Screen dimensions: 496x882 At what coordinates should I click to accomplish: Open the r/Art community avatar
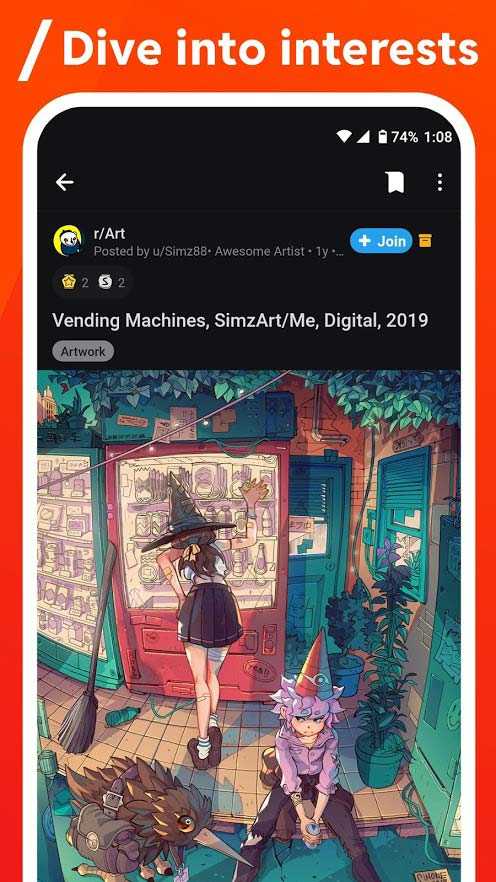point(67,241)
